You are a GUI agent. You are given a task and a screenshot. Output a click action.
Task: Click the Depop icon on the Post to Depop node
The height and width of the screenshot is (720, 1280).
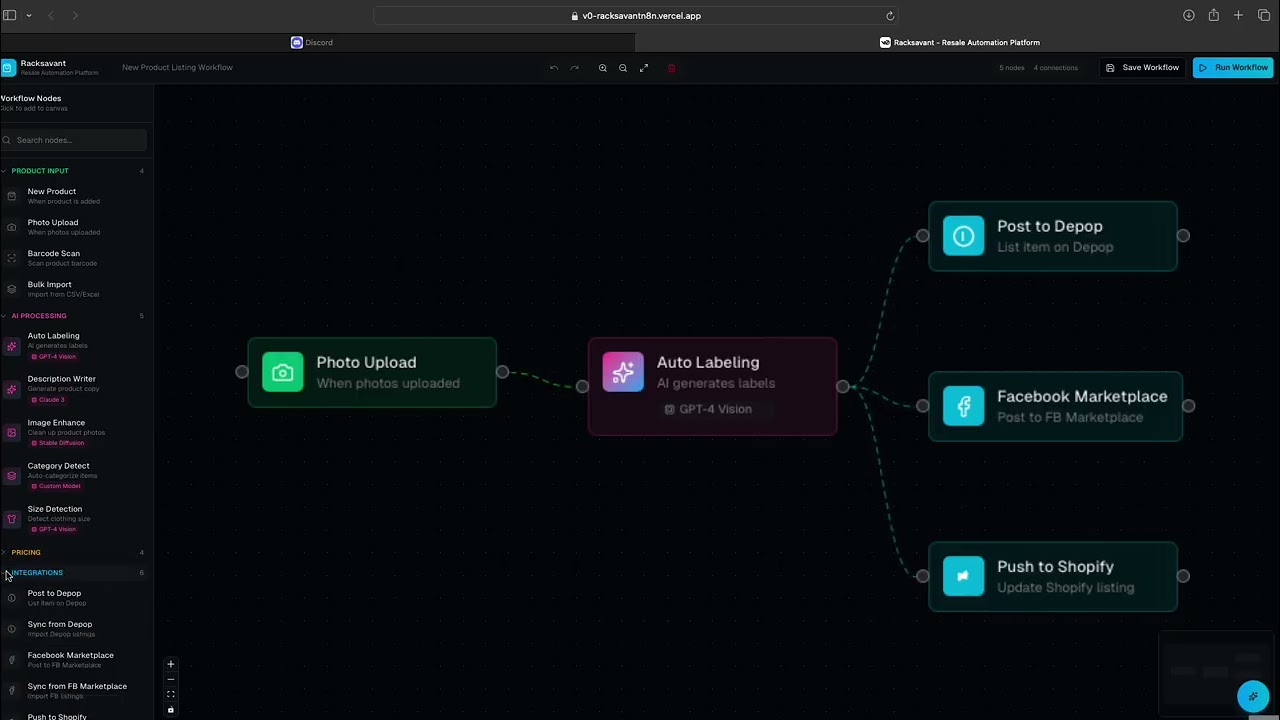pos(963,236)
